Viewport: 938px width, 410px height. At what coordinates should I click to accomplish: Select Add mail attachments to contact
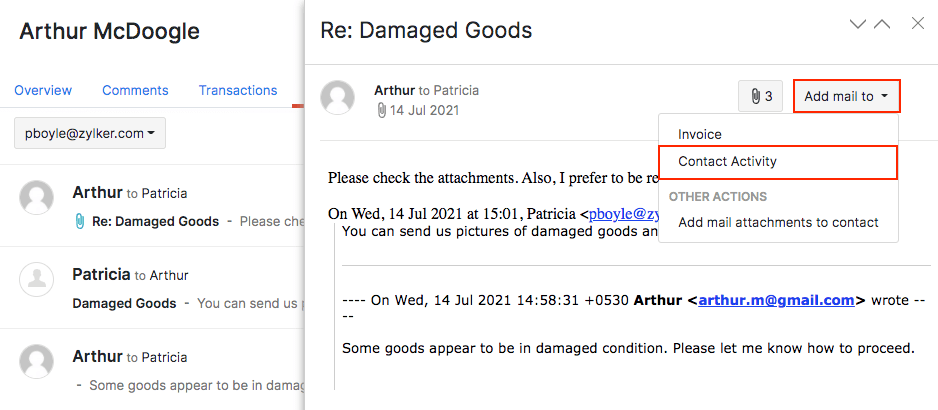pos(778,222)
